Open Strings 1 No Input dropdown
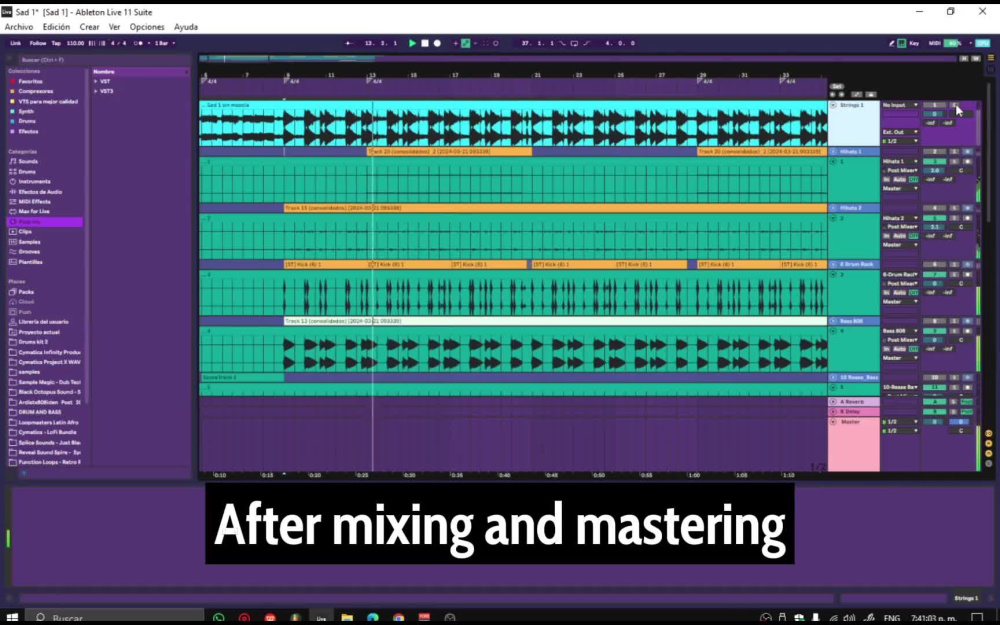Image resolution: width=1000 pixels, height=625 pixels. tap(900, 105)
